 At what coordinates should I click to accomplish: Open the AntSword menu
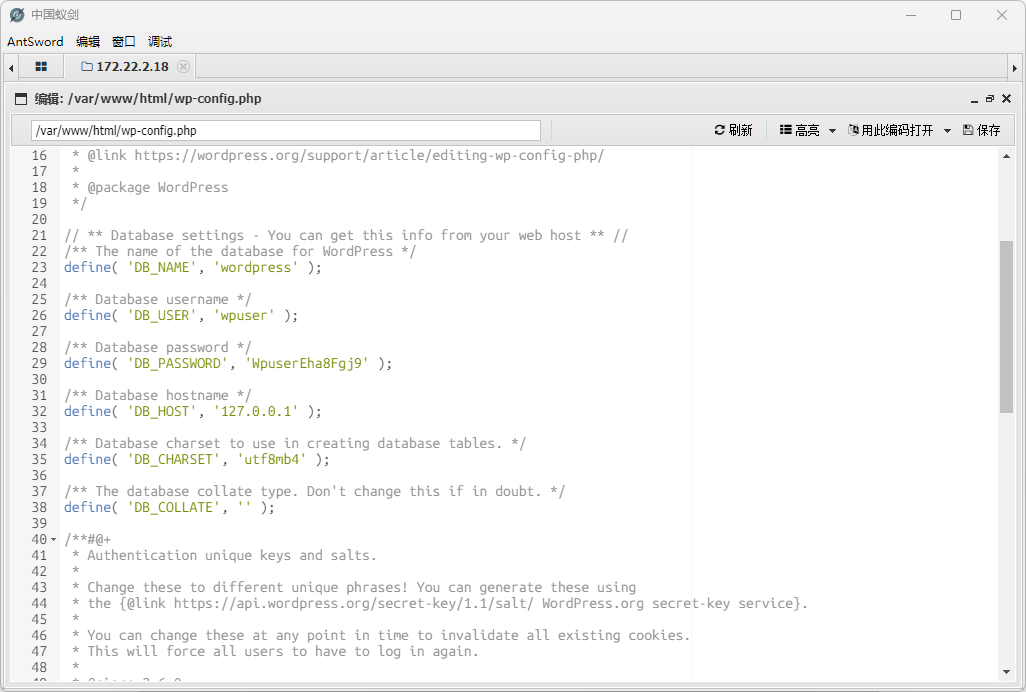[35, 42]
